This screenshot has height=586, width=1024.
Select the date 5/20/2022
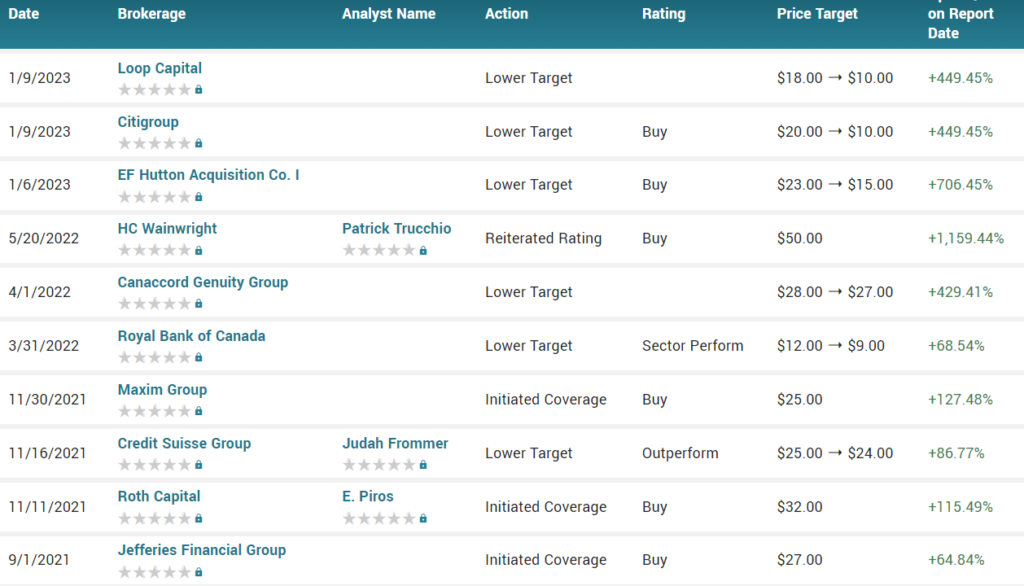pos(44,238)
